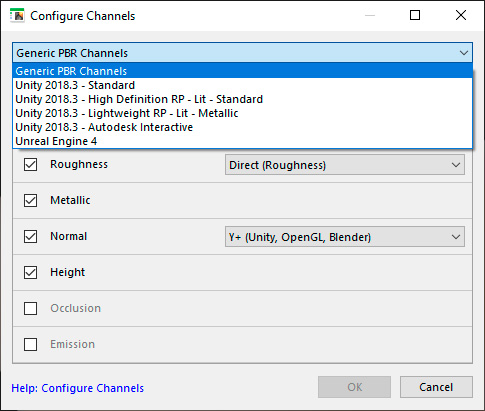Click the Height label text
Image resolution: width=485 pixels, height=411 pixels.
point(68,272)
